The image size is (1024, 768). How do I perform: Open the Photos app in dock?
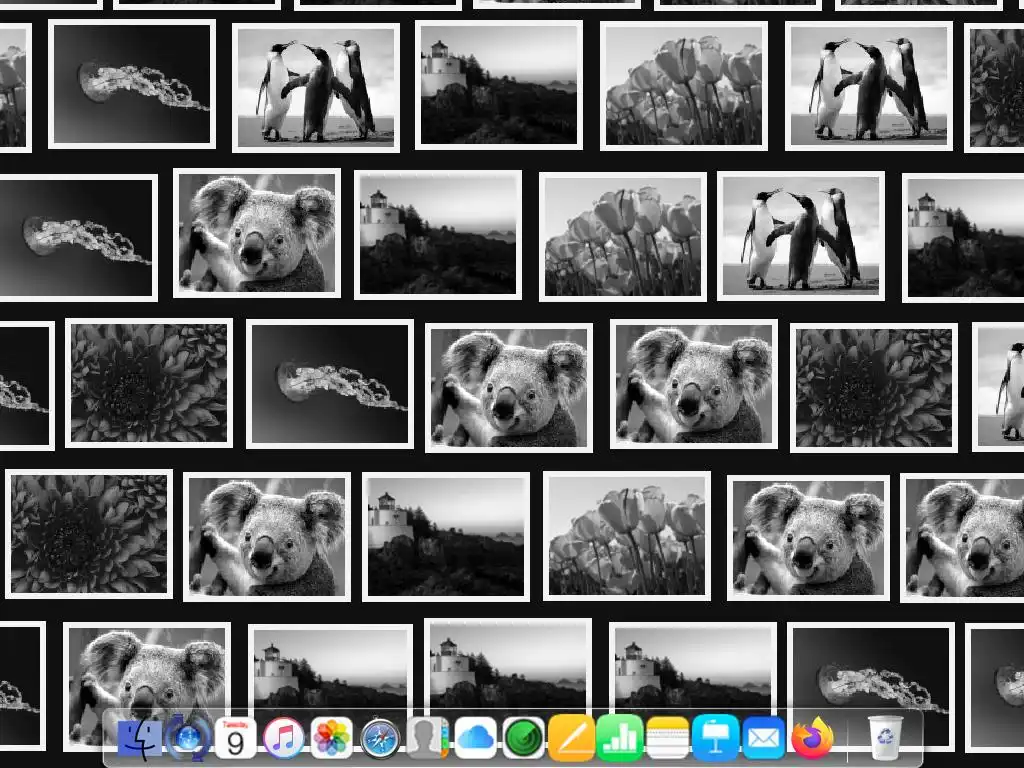point(332,739)
